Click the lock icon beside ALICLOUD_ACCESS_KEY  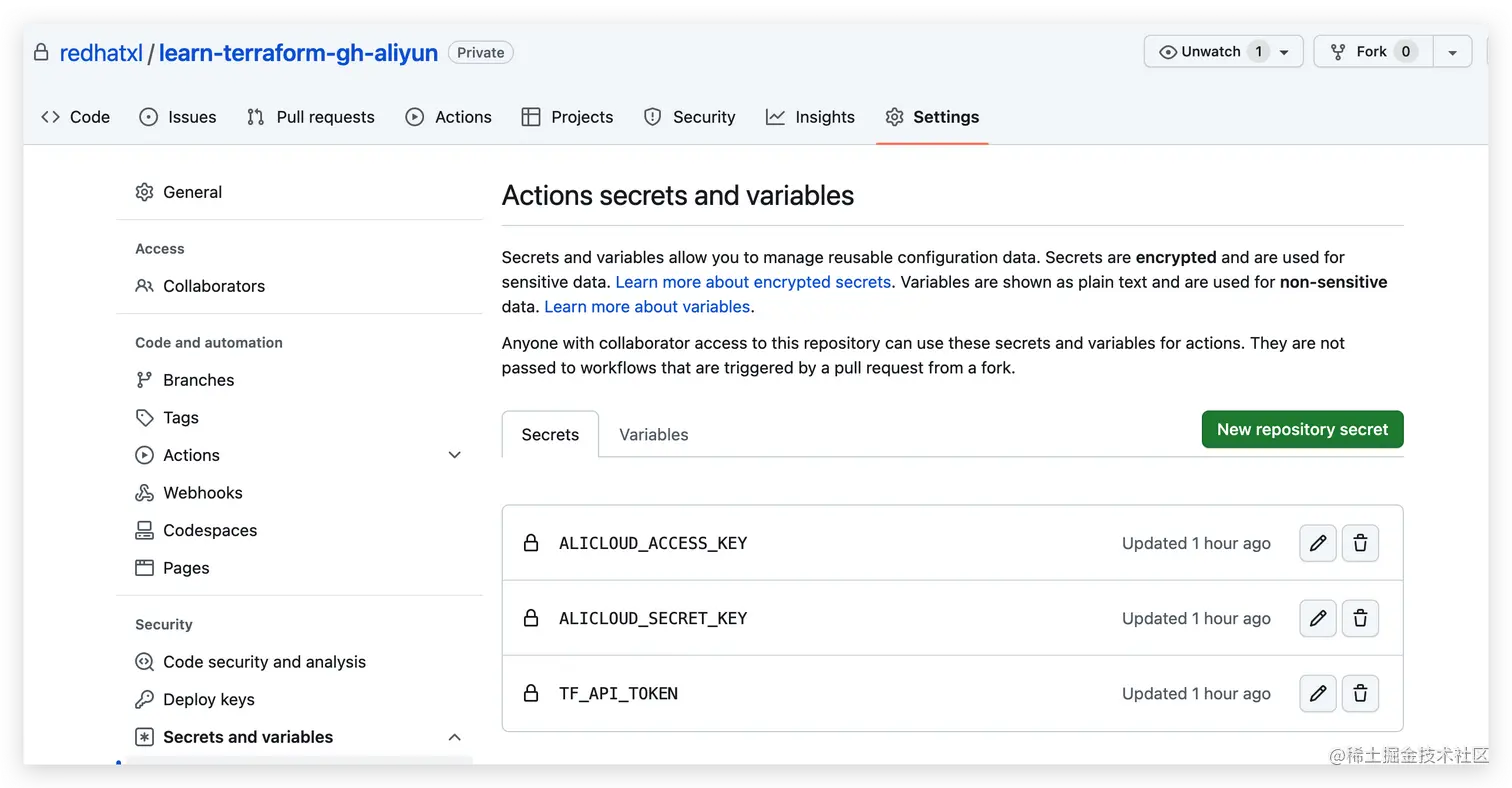tap(531, 543)
